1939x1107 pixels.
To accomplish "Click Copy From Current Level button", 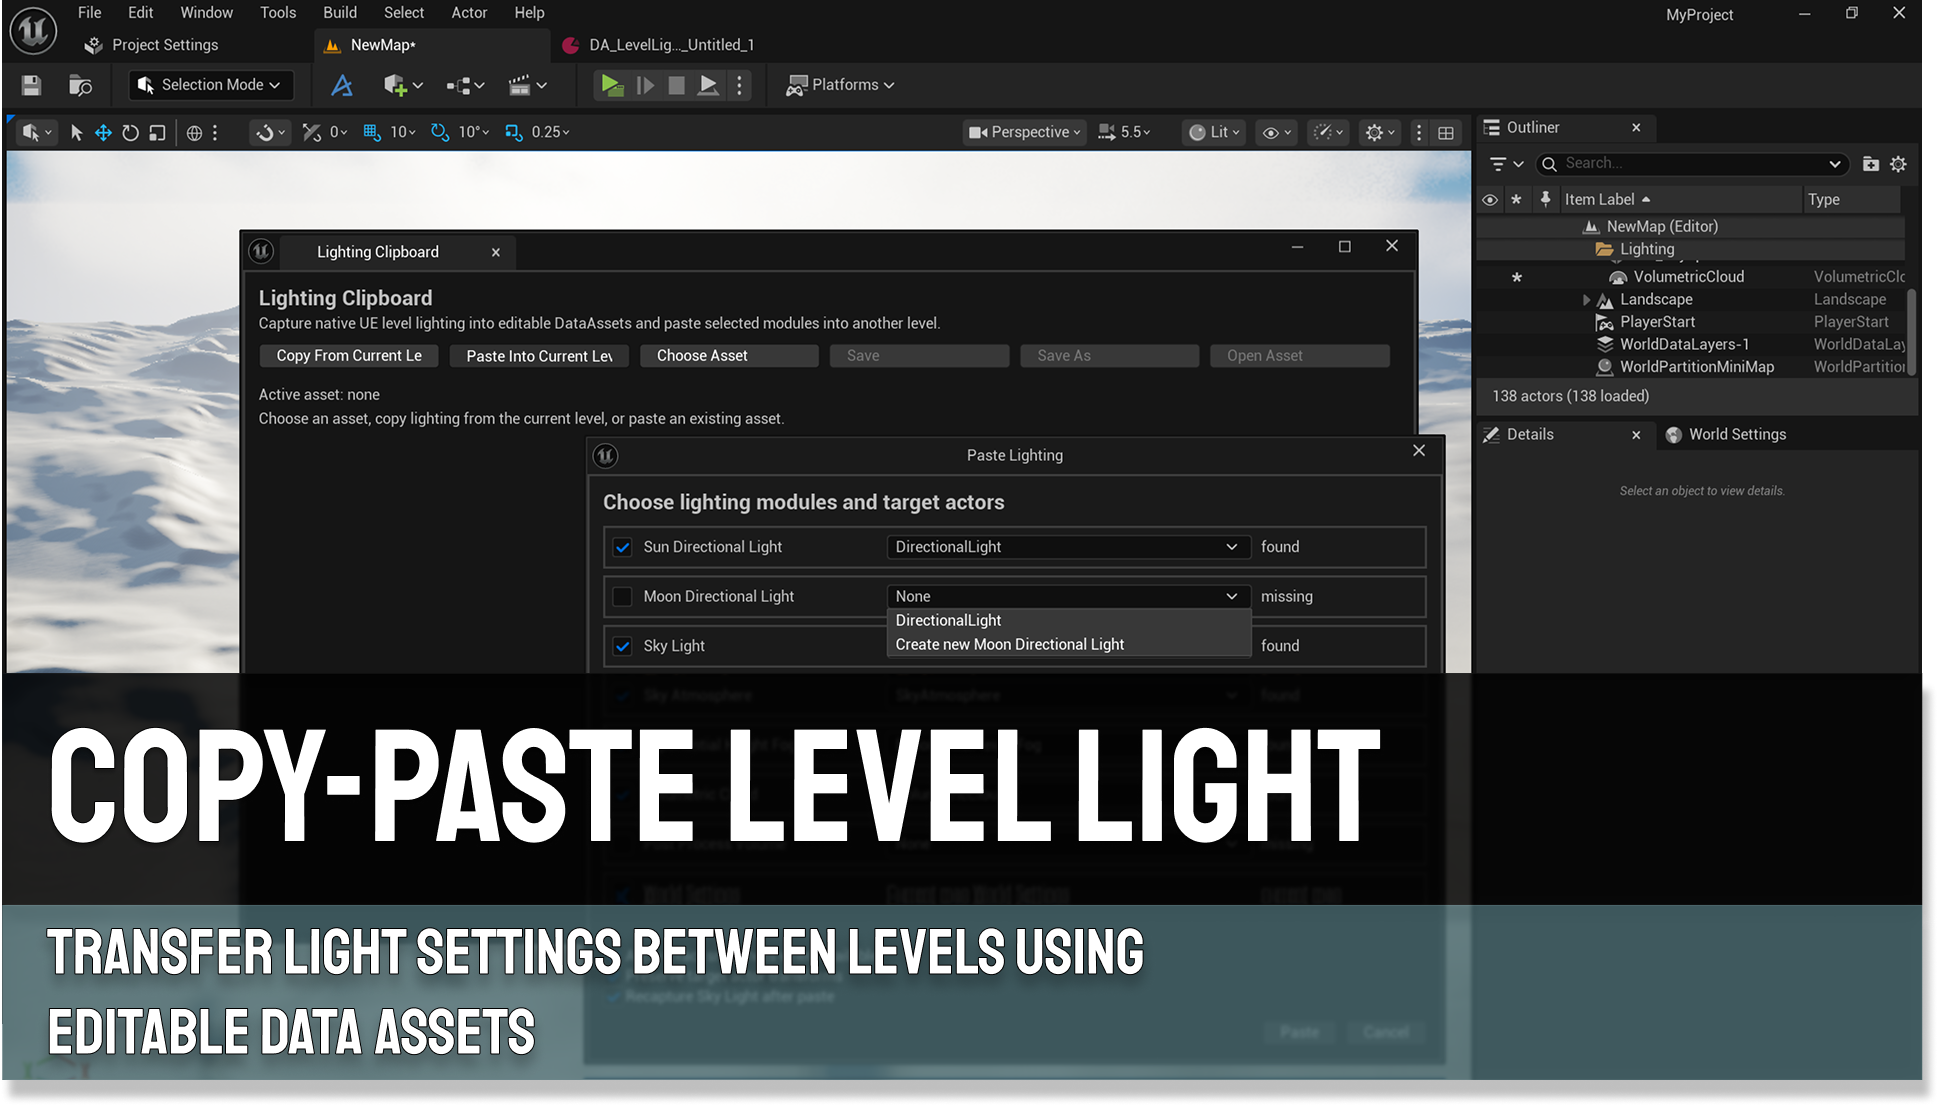I will [x=349, y=356].
